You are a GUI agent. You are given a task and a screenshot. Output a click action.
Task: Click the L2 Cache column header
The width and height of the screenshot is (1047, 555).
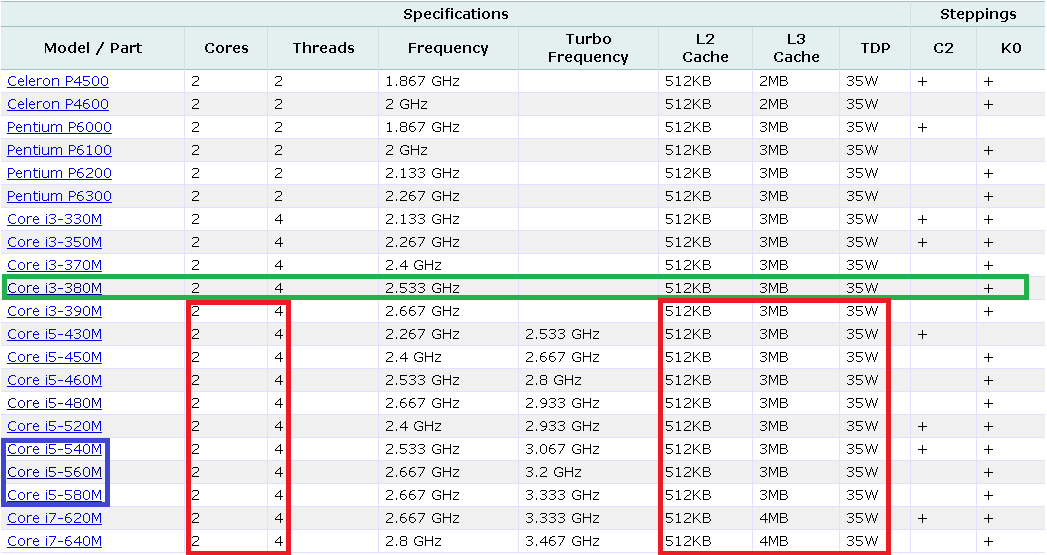[x=705, y=48]
